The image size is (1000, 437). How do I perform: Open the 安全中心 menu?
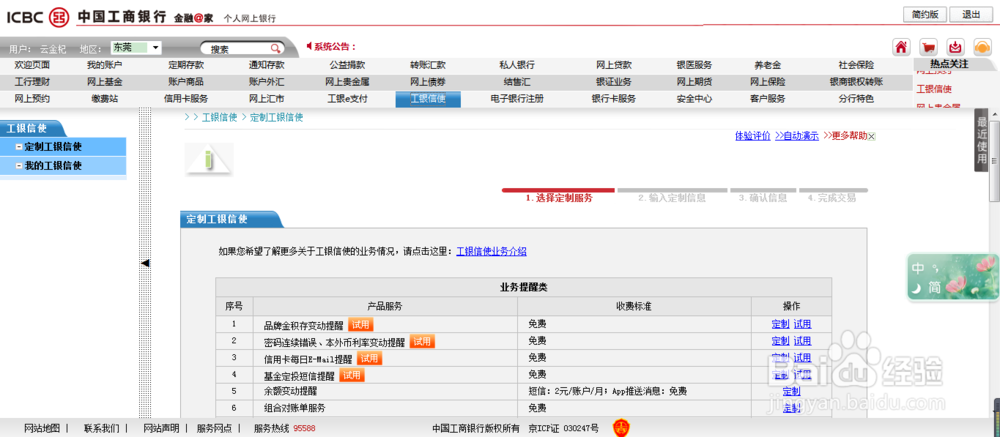(x=695, y=99)
